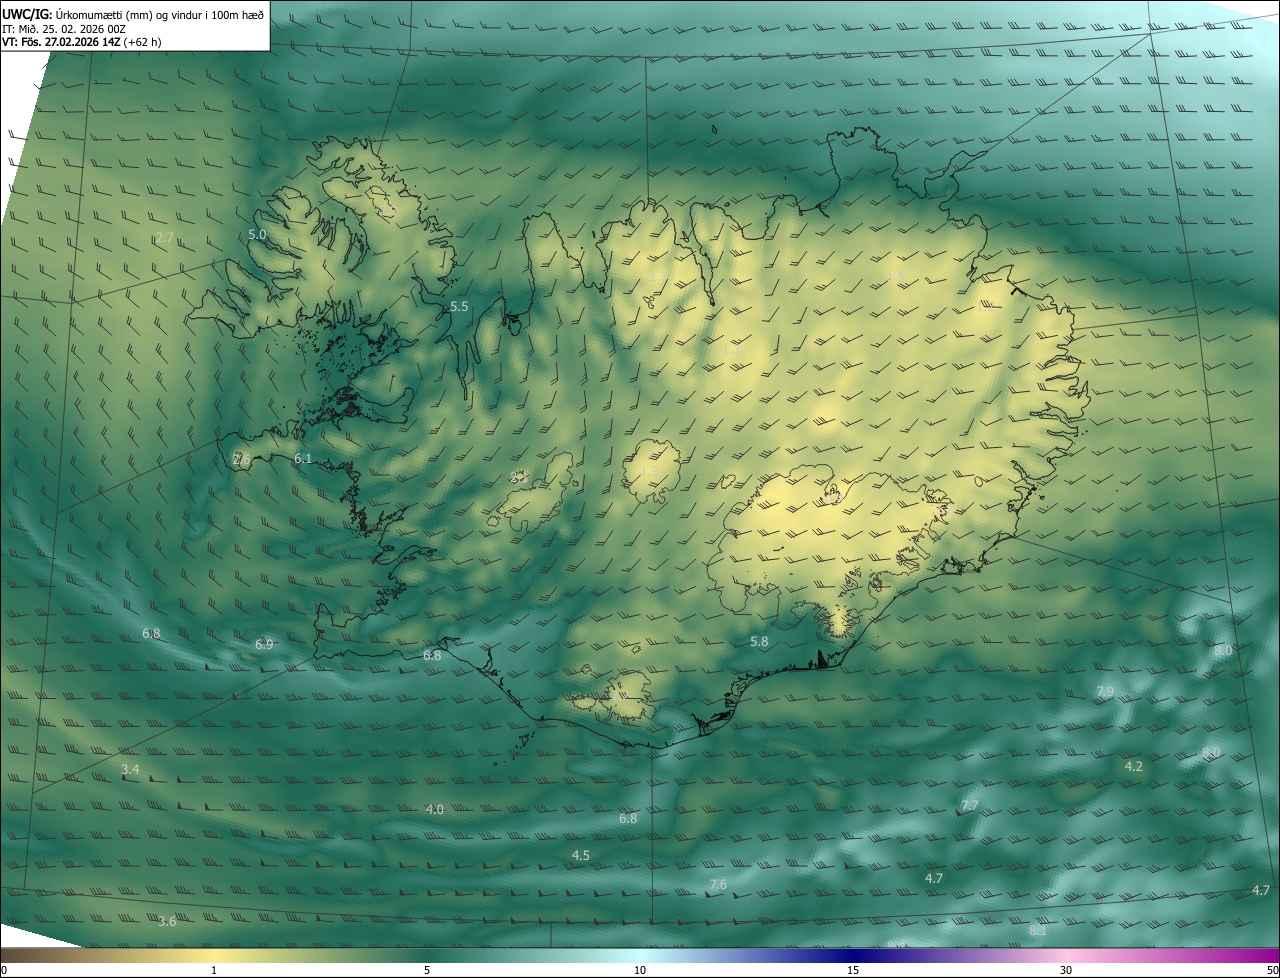Click the map value label "8.1"
Screen dimensions: 1280x978
pos(1038,930)
